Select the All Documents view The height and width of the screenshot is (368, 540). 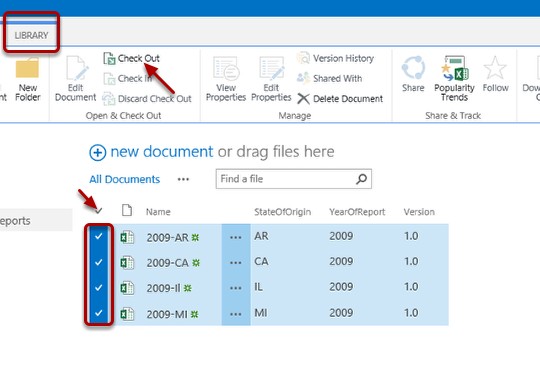coord(125,179)
